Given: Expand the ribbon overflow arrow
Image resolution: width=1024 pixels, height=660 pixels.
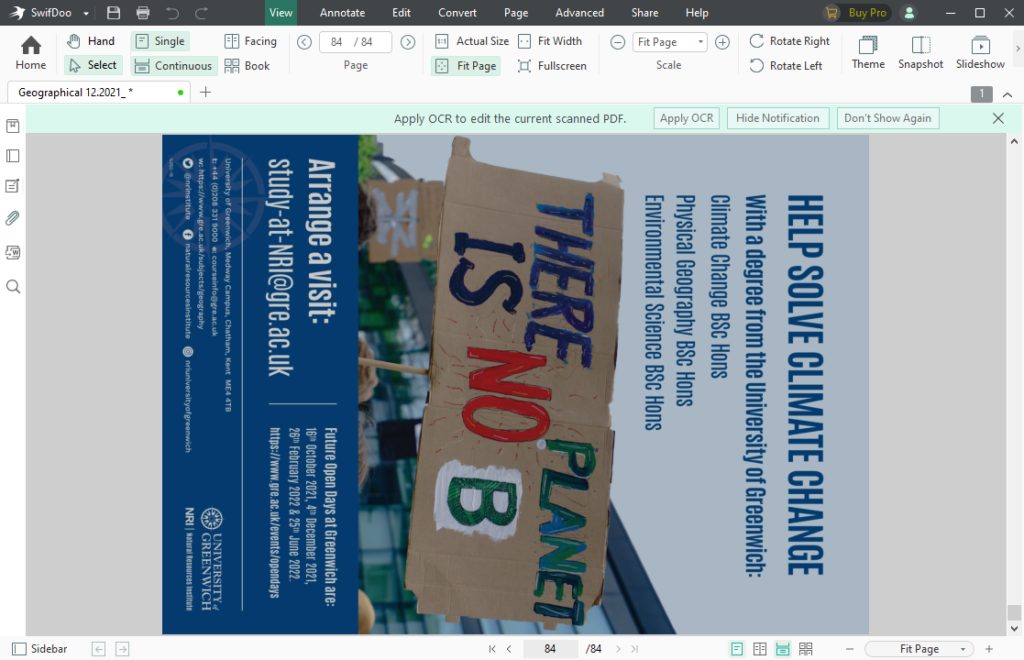Looking at the screenshot, I should coord(1017,48).
